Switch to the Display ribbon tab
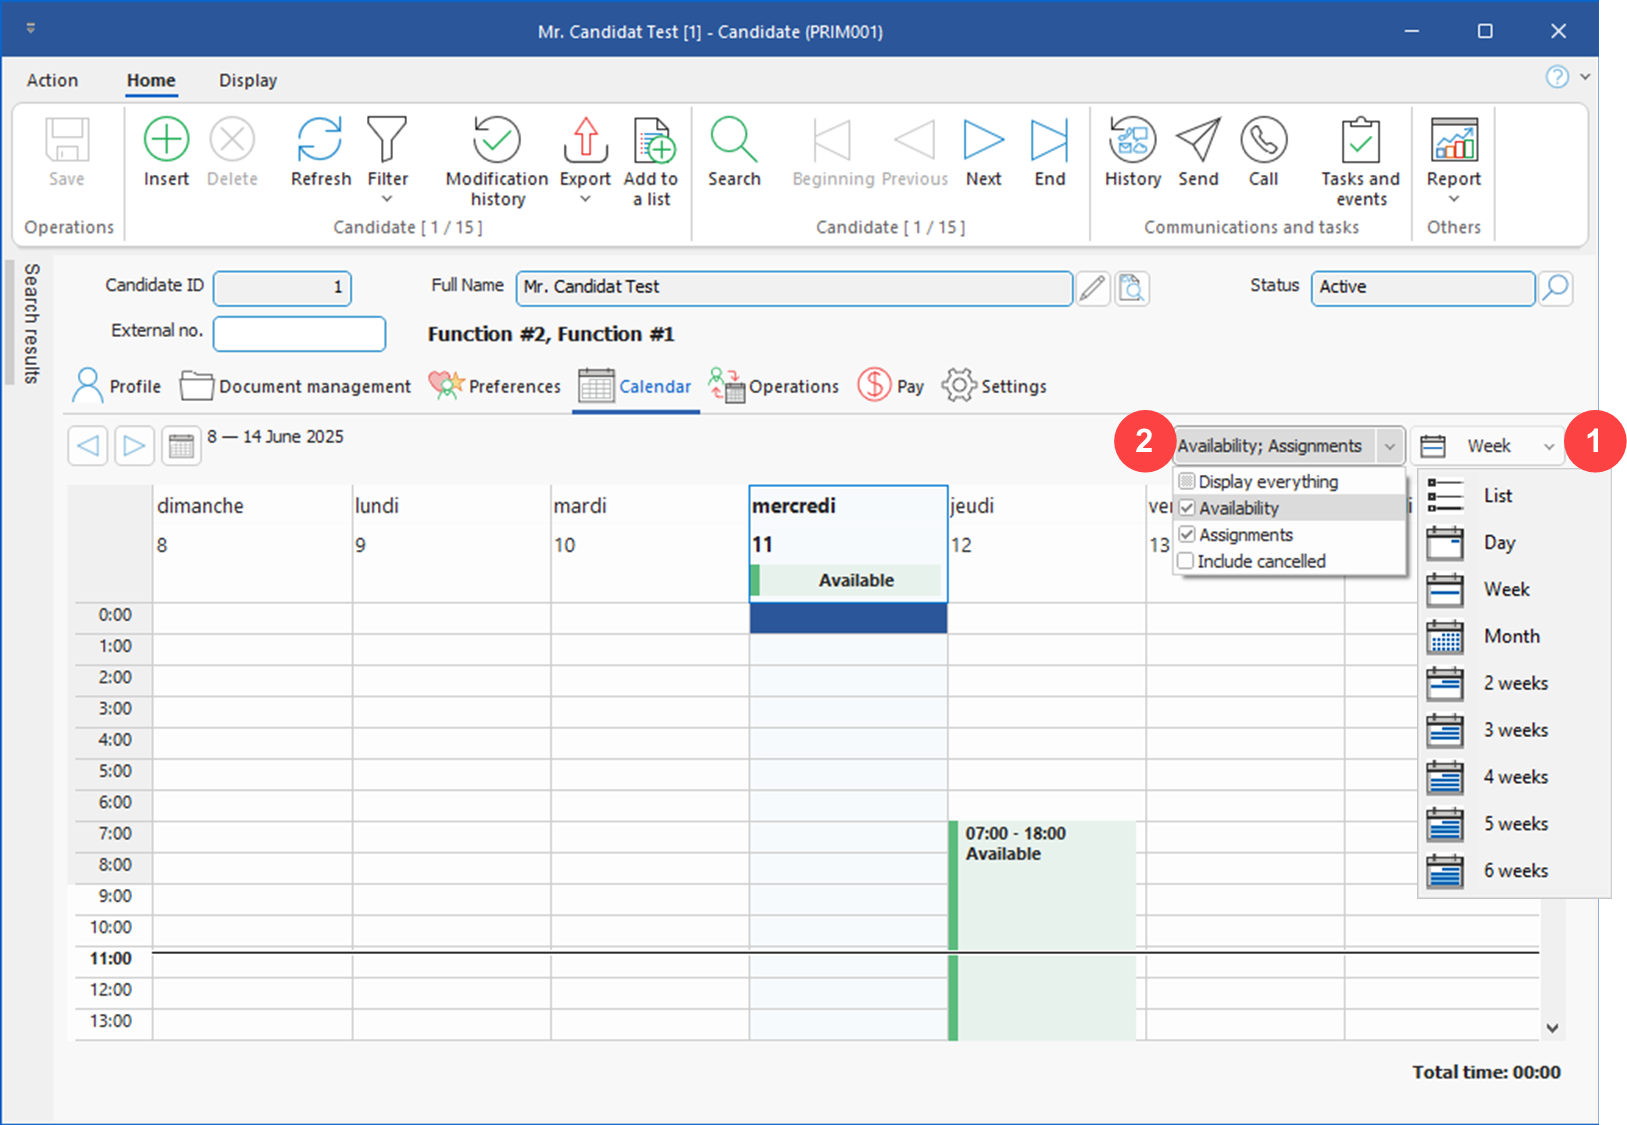The image size is (1627, 1125). [248, 80]
